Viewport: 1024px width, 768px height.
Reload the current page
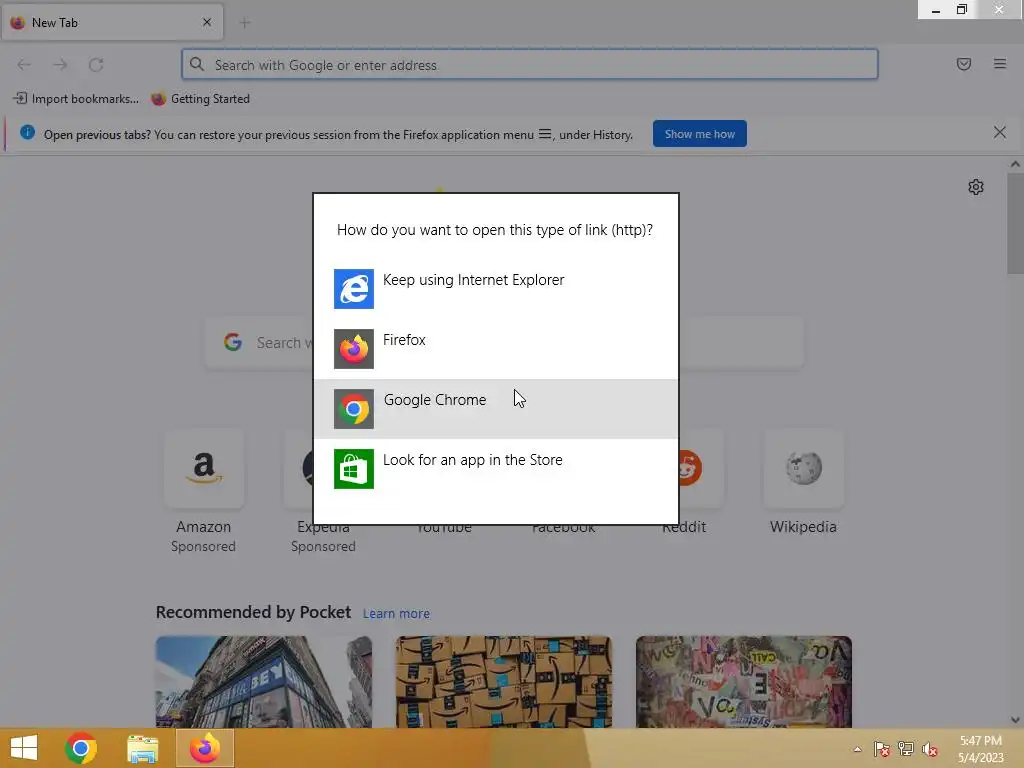96,65
